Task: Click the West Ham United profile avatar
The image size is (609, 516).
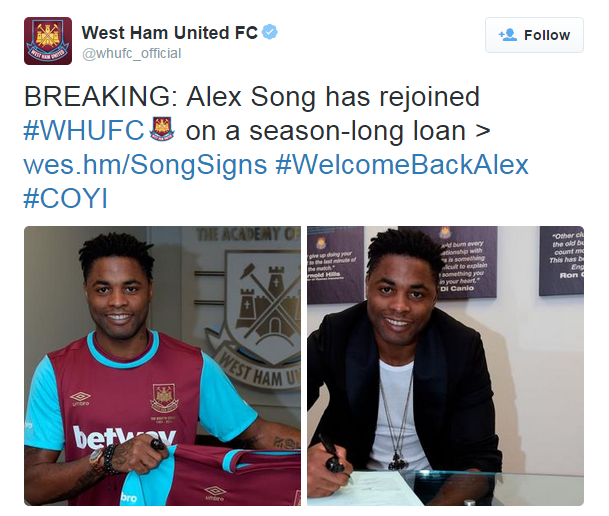Action: 48,41
